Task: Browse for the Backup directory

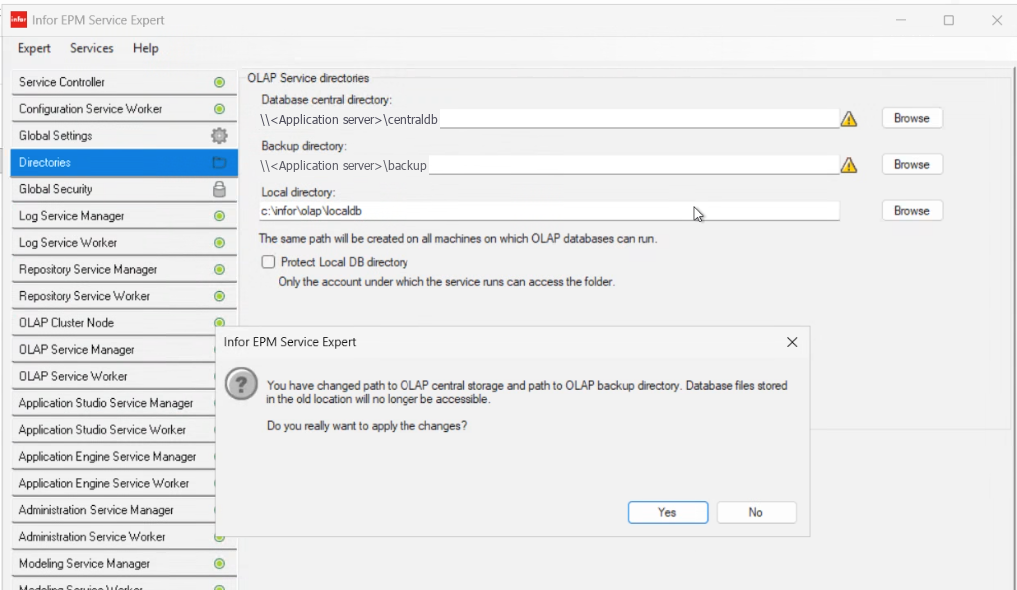Action: 911,165
